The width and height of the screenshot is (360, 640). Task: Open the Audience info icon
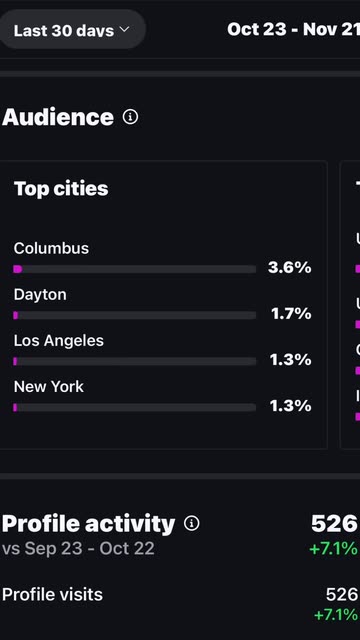[x=130, y=118]
